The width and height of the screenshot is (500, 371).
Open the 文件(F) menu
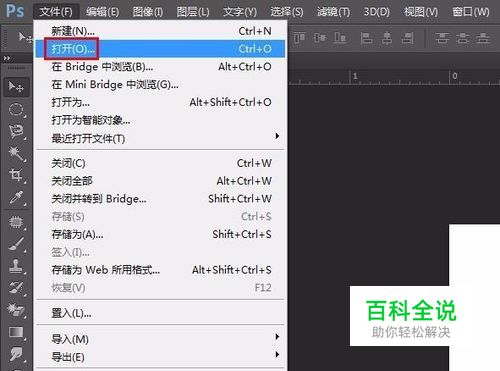[56, 12]
